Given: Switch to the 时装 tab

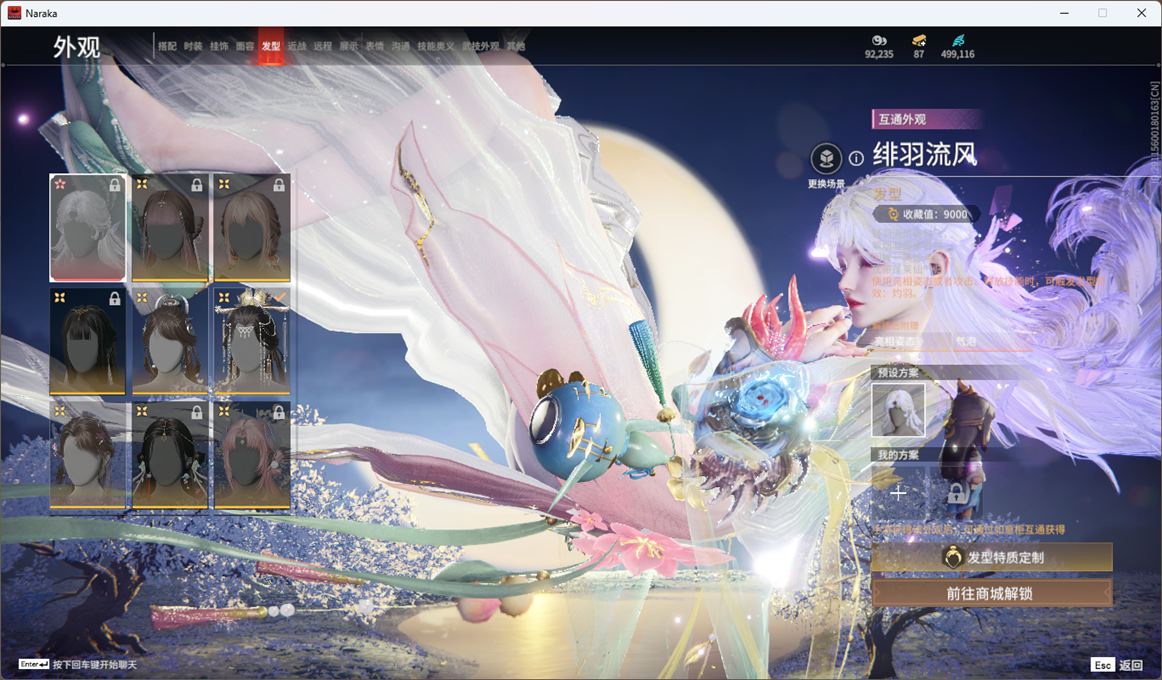Looking at the screenshot, I should 193,46.
